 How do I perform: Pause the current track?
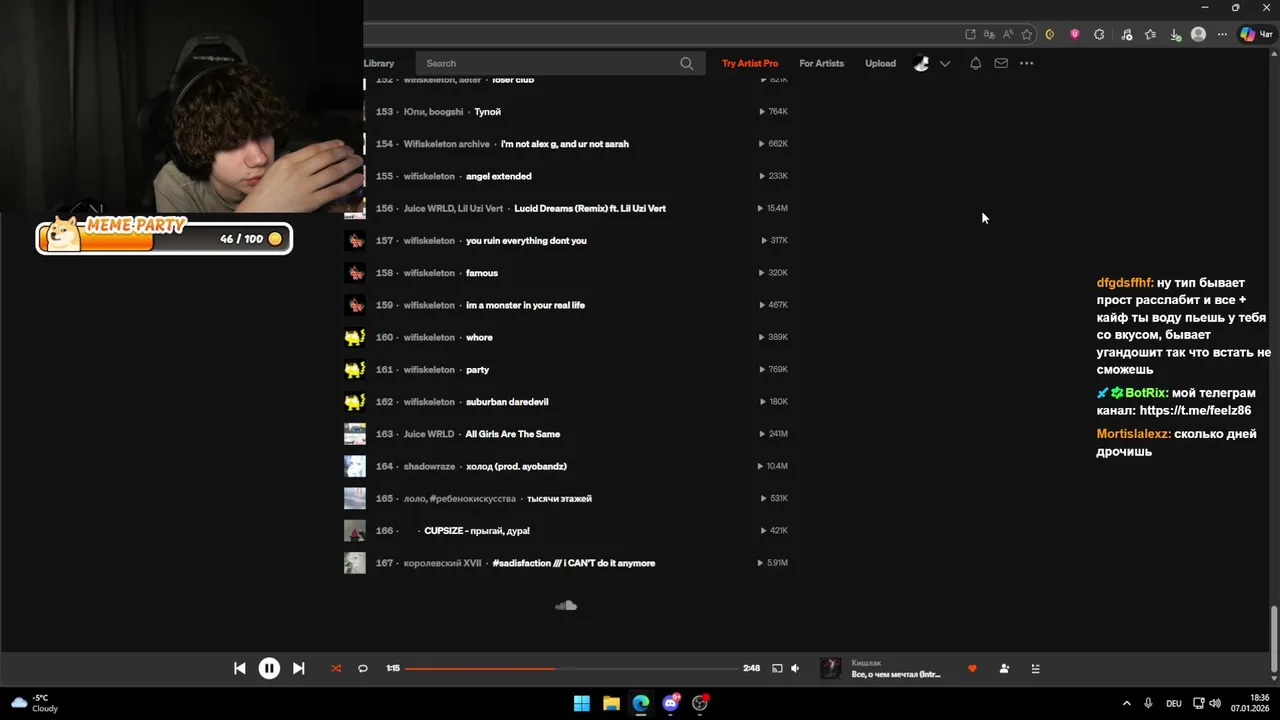[269, 669]
